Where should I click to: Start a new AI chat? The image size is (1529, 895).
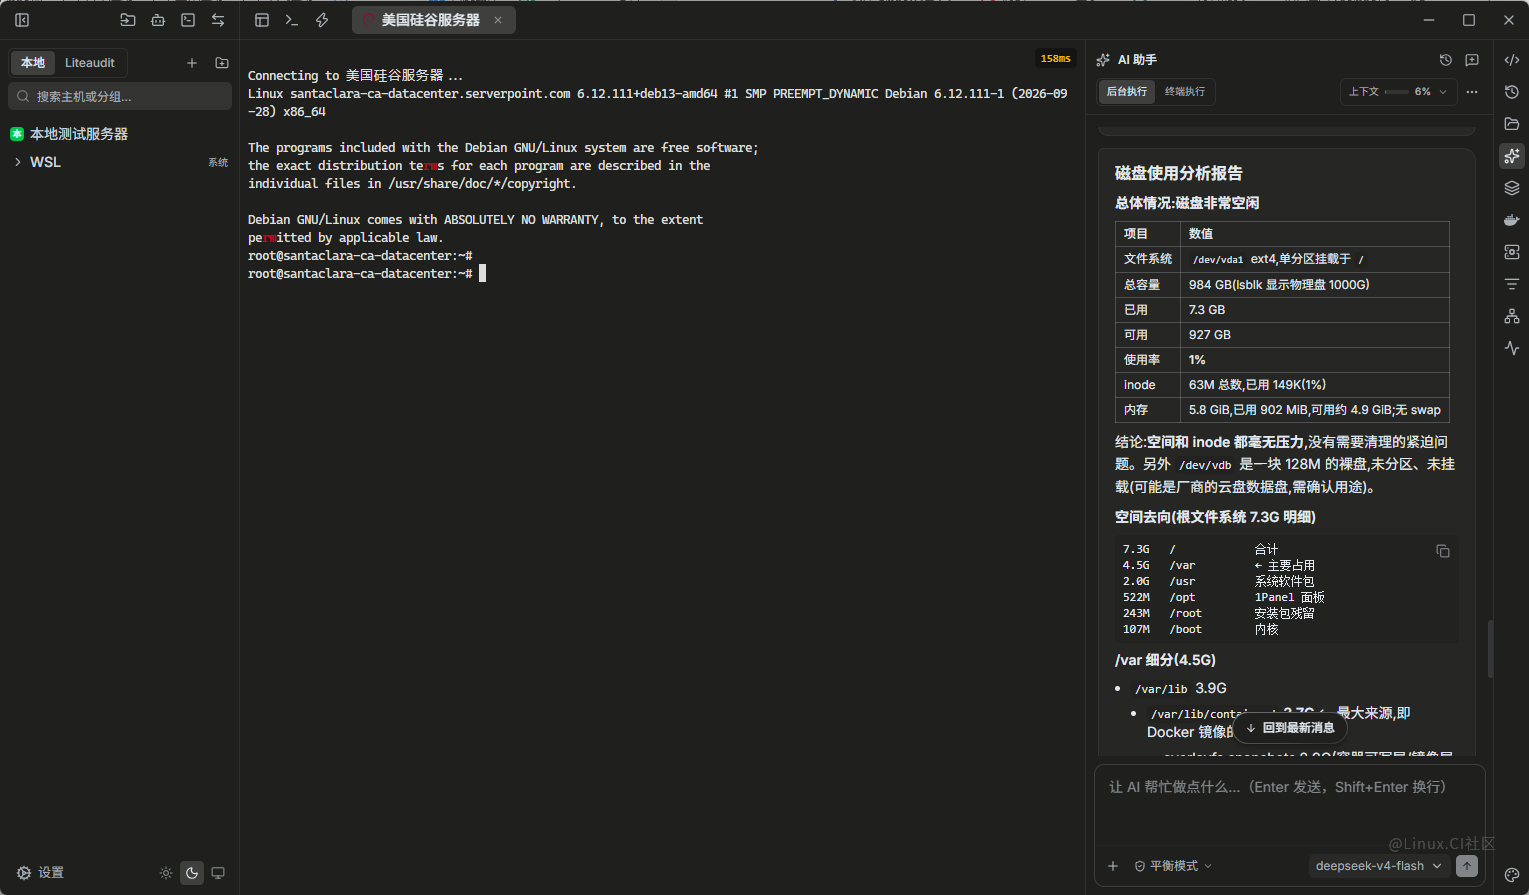[1472, 60]
